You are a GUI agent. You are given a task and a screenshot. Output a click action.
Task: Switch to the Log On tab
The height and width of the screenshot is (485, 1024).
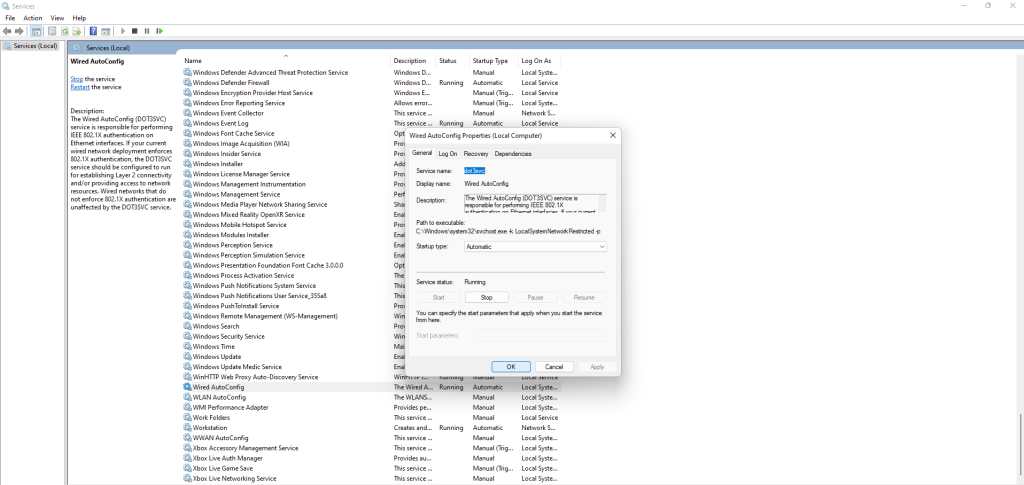(x=448, y=153)
